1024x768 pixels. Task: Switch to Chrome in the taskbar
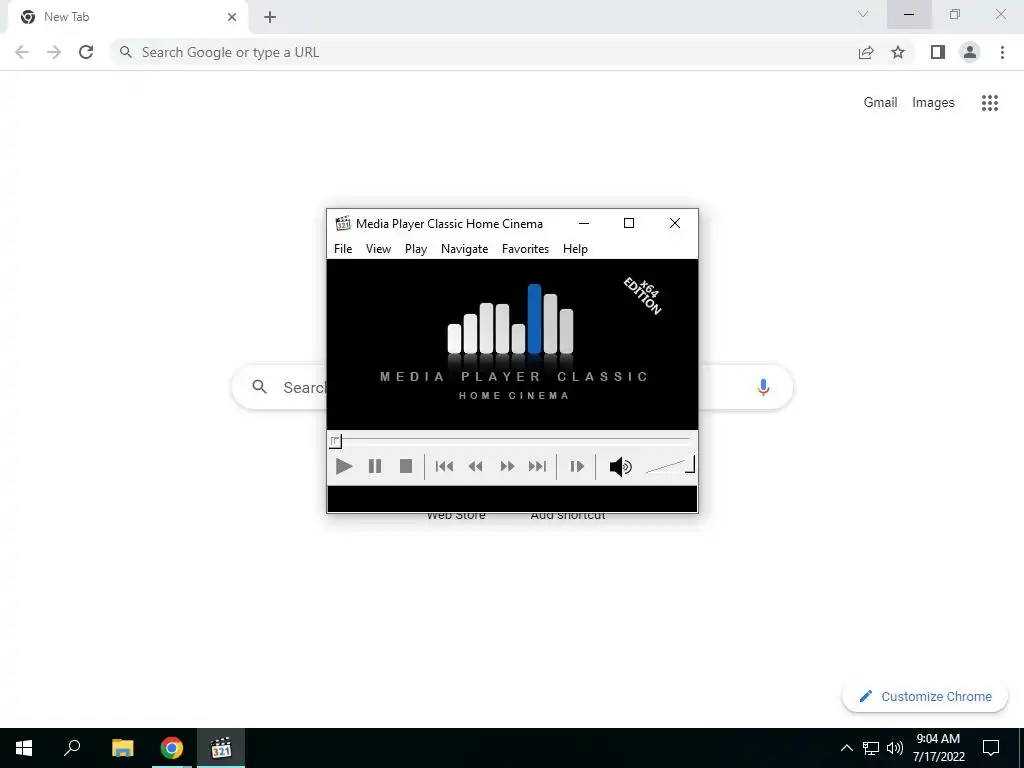pos(172,748)
